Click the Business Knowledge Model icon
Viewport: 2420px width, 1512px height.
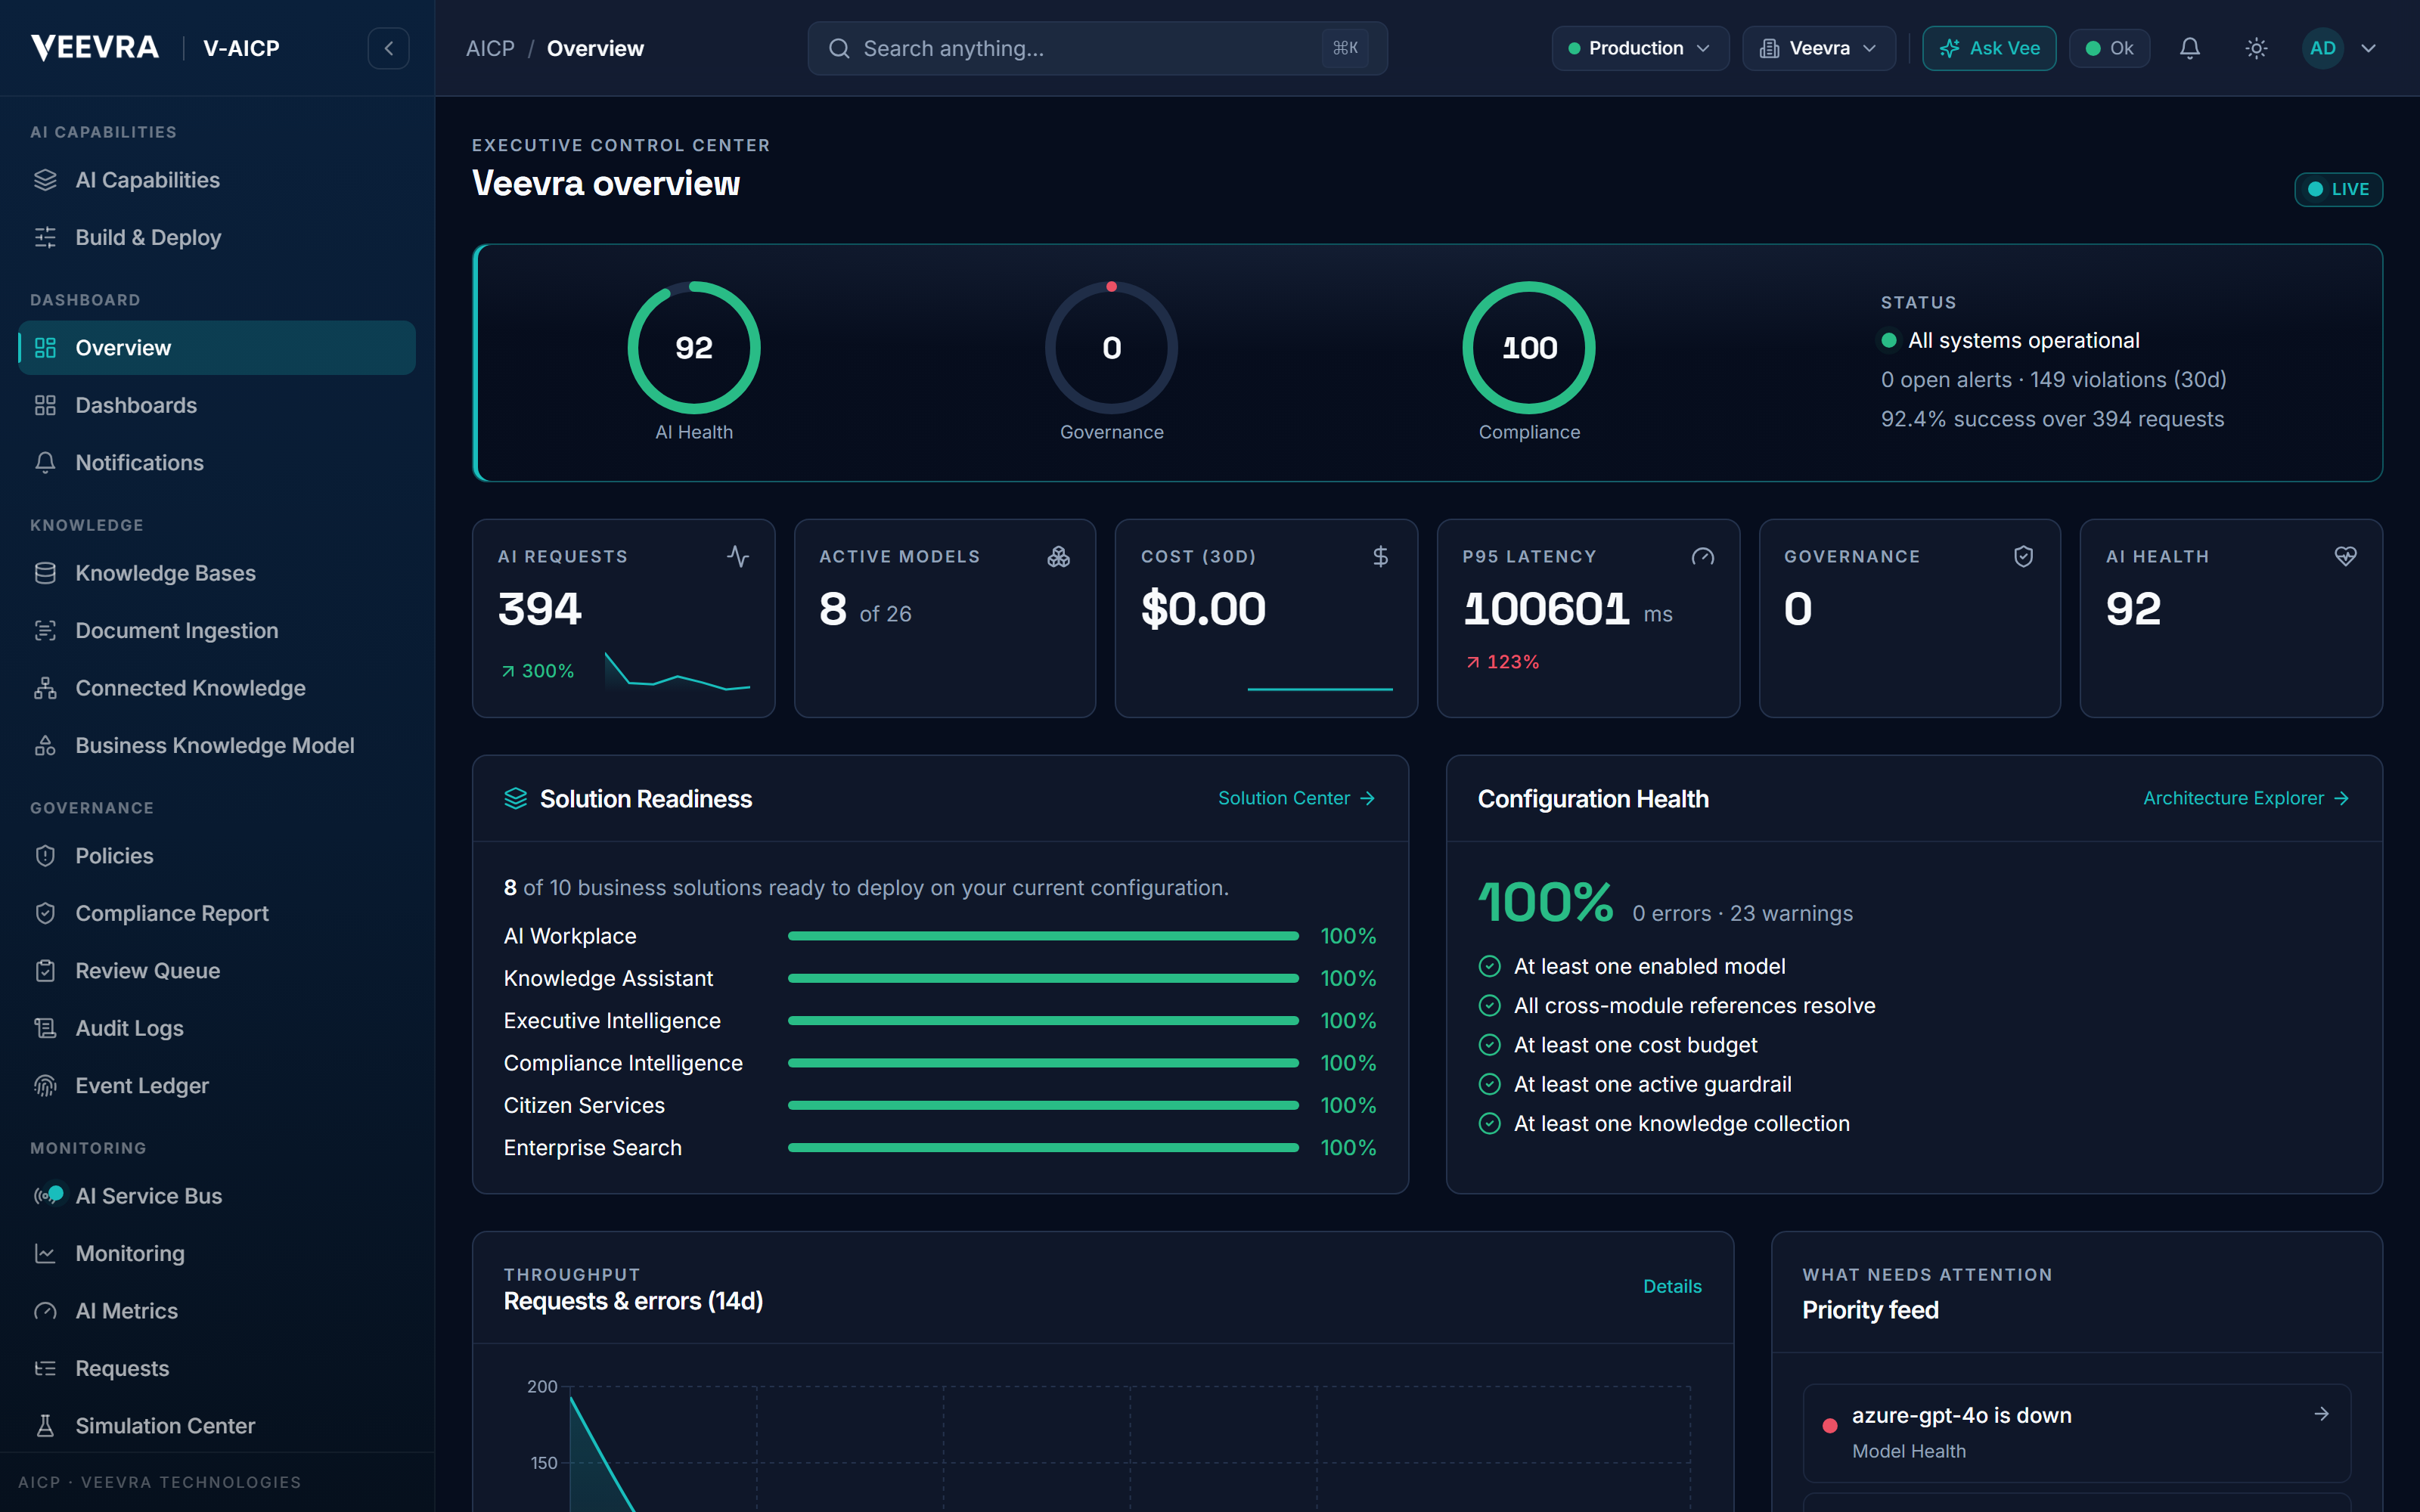coord(45,745)
